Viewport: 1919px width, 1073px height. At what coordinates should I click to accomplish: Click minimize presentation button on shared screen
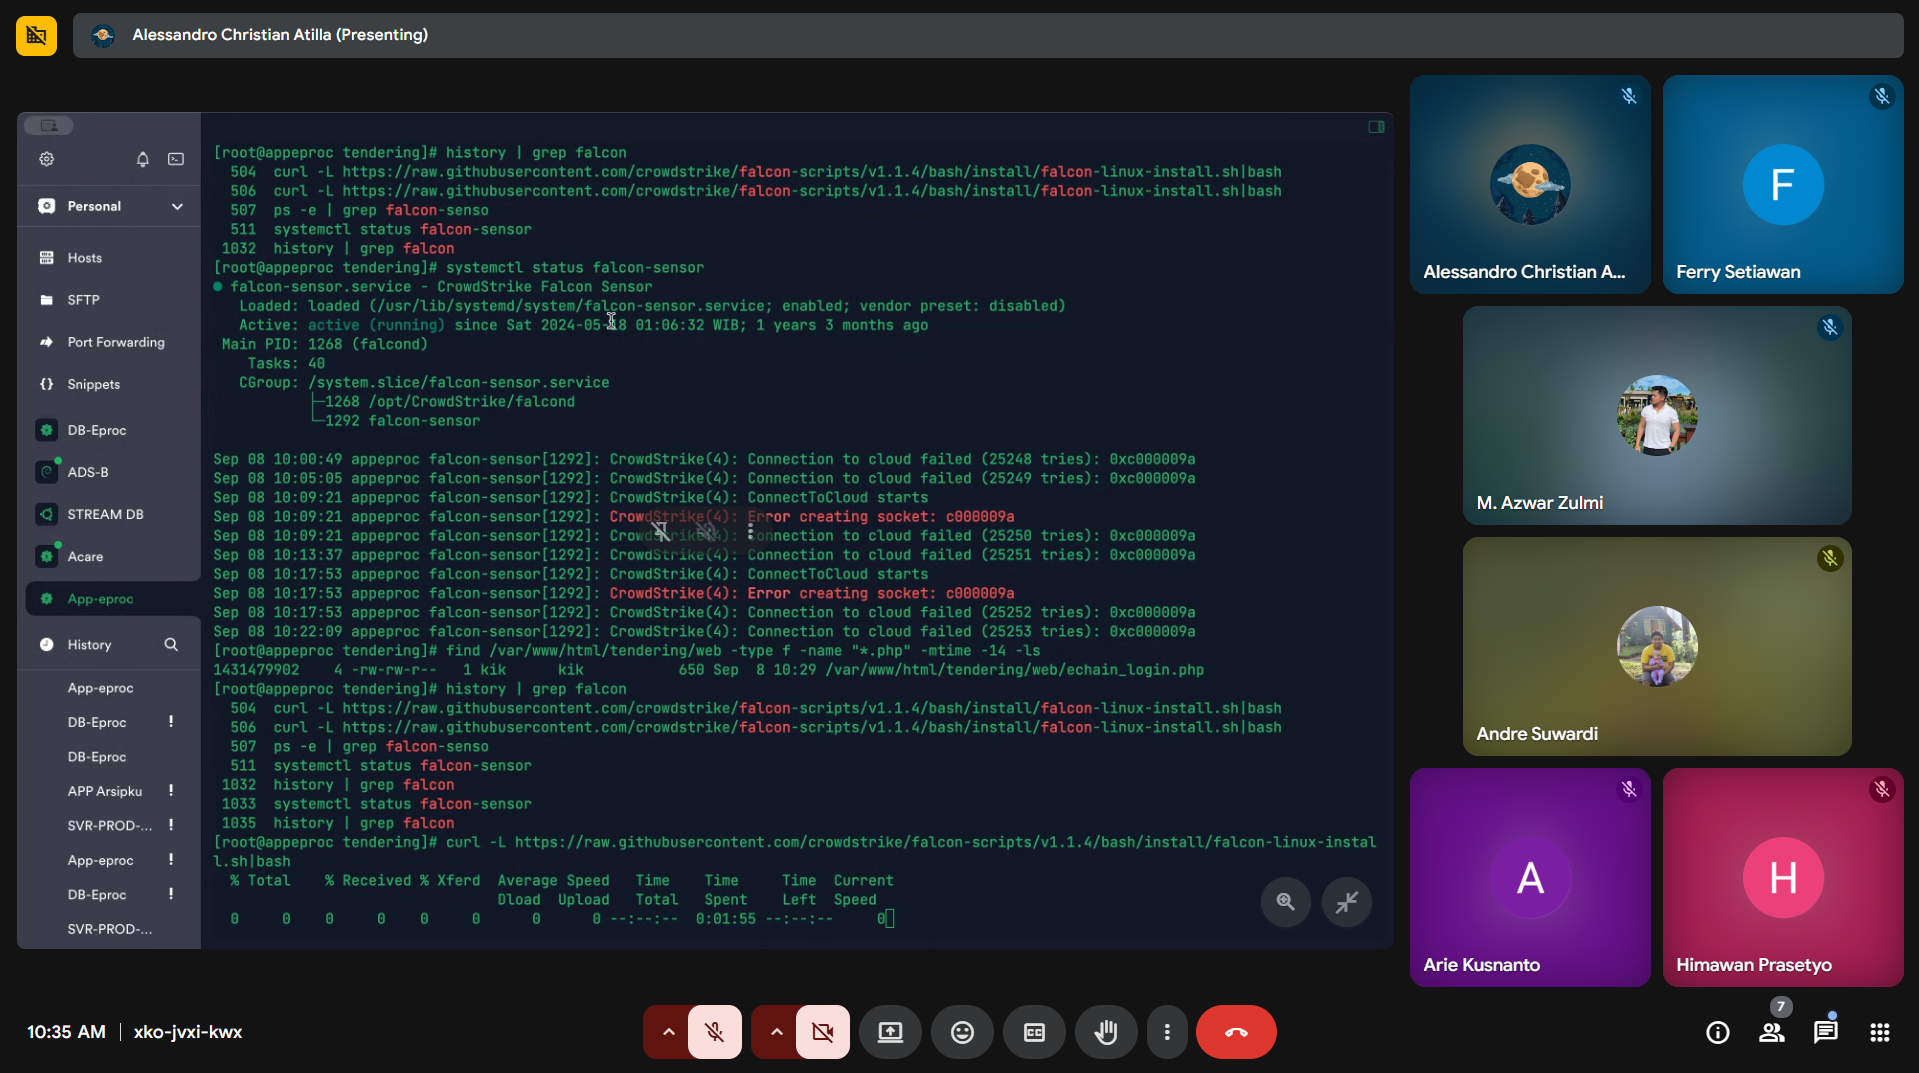[x=1346, y=902]
